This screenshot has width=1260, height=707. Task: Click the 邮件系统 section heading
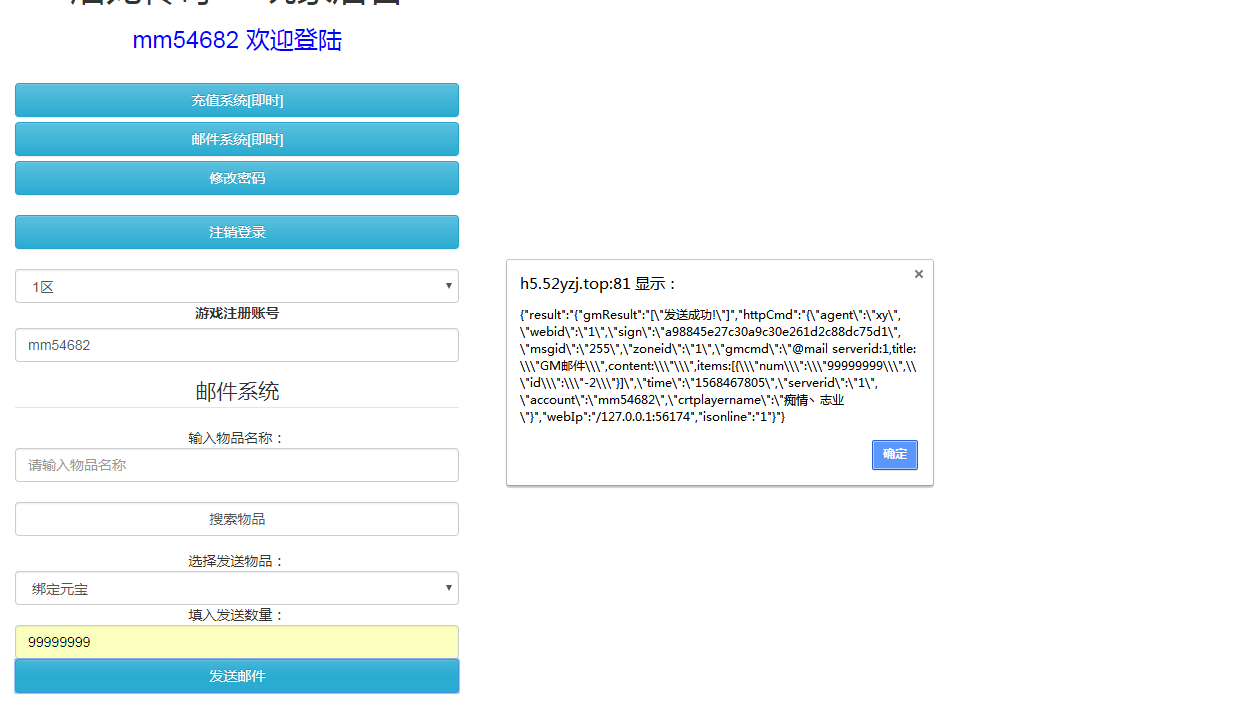point(236,391)
